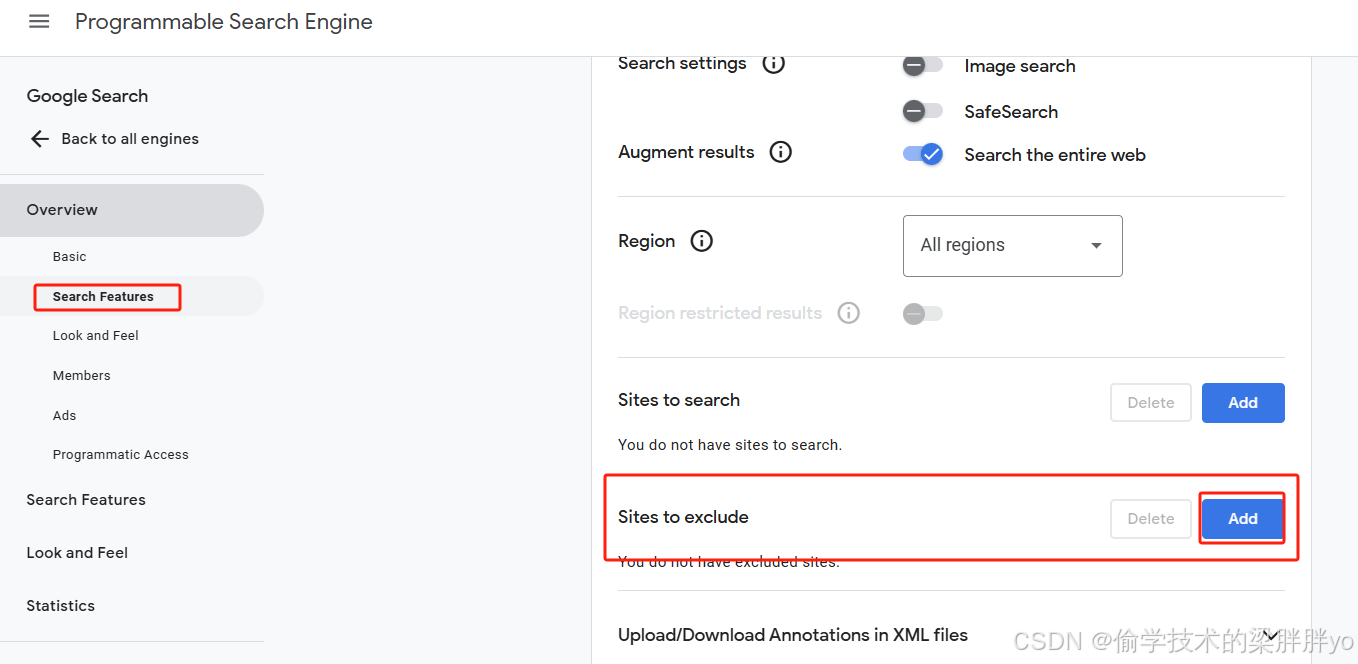This screenshot has width=1358, height=664.
Task: Click Add button for Sites to search
Action: [1243, 402]
